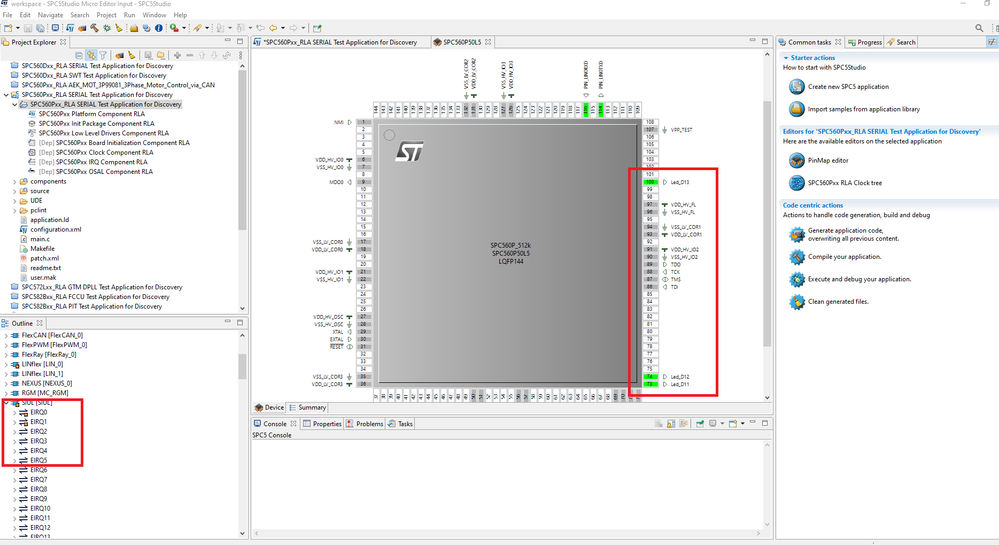Click the ST SPC5 application wizard toolbar icon

tap(69, 28)
